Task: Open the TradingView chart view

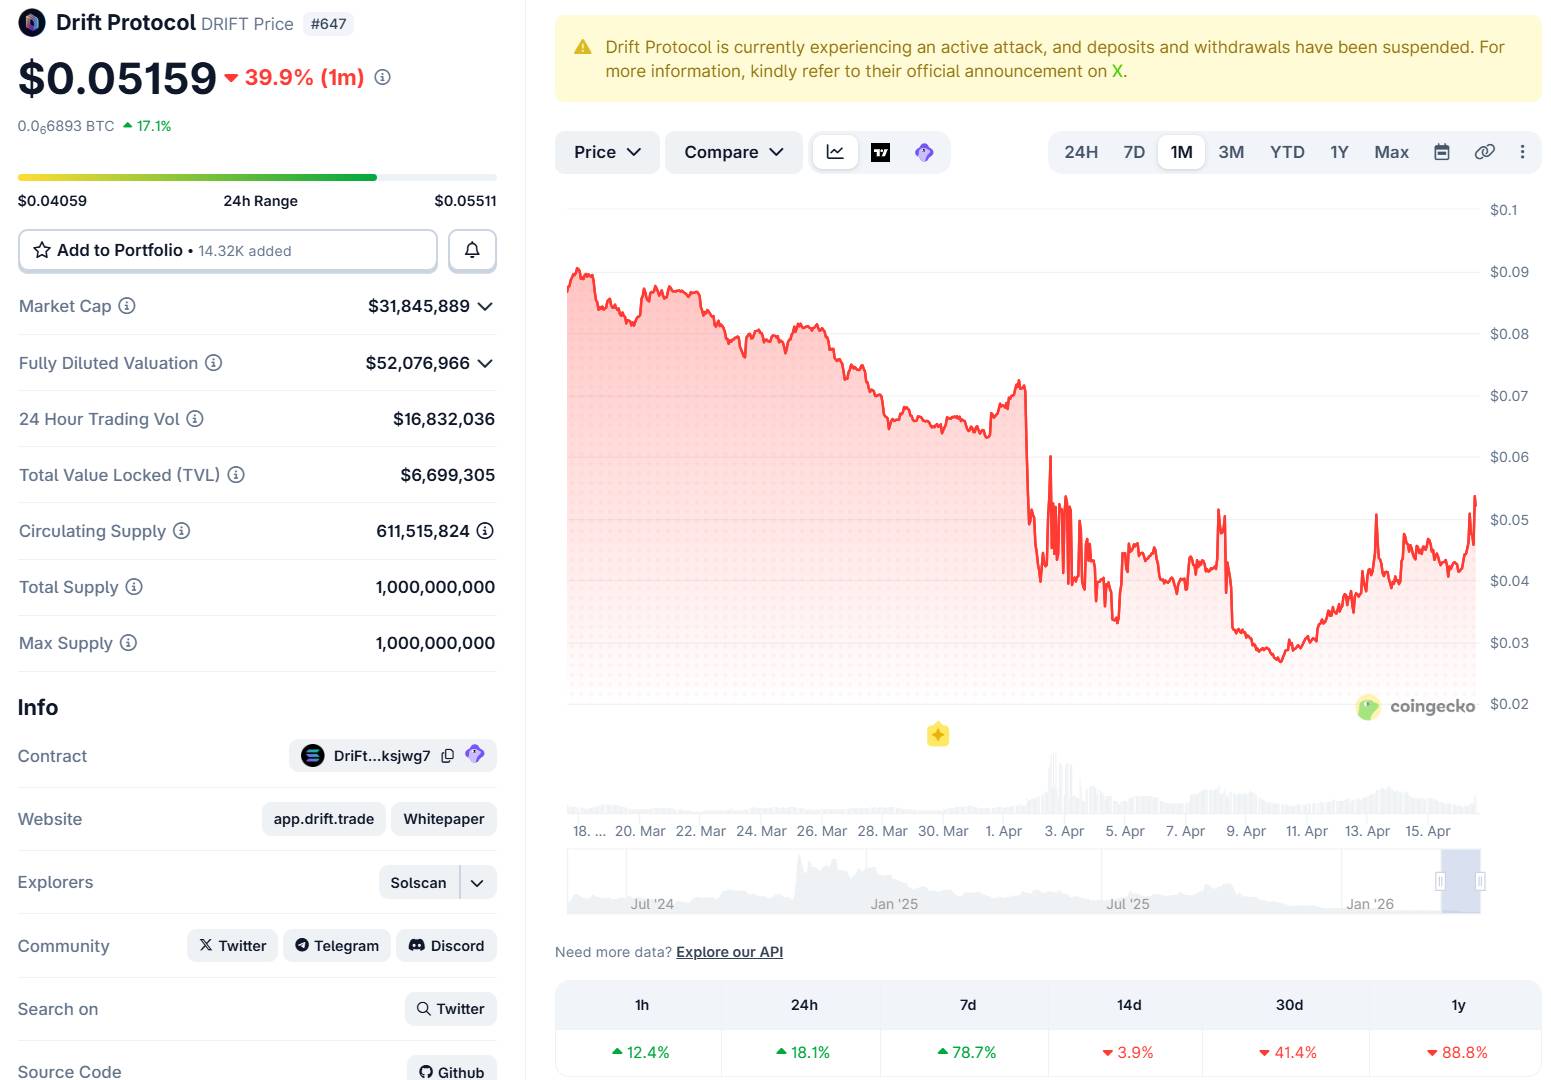Action: (x=879, y=152)
